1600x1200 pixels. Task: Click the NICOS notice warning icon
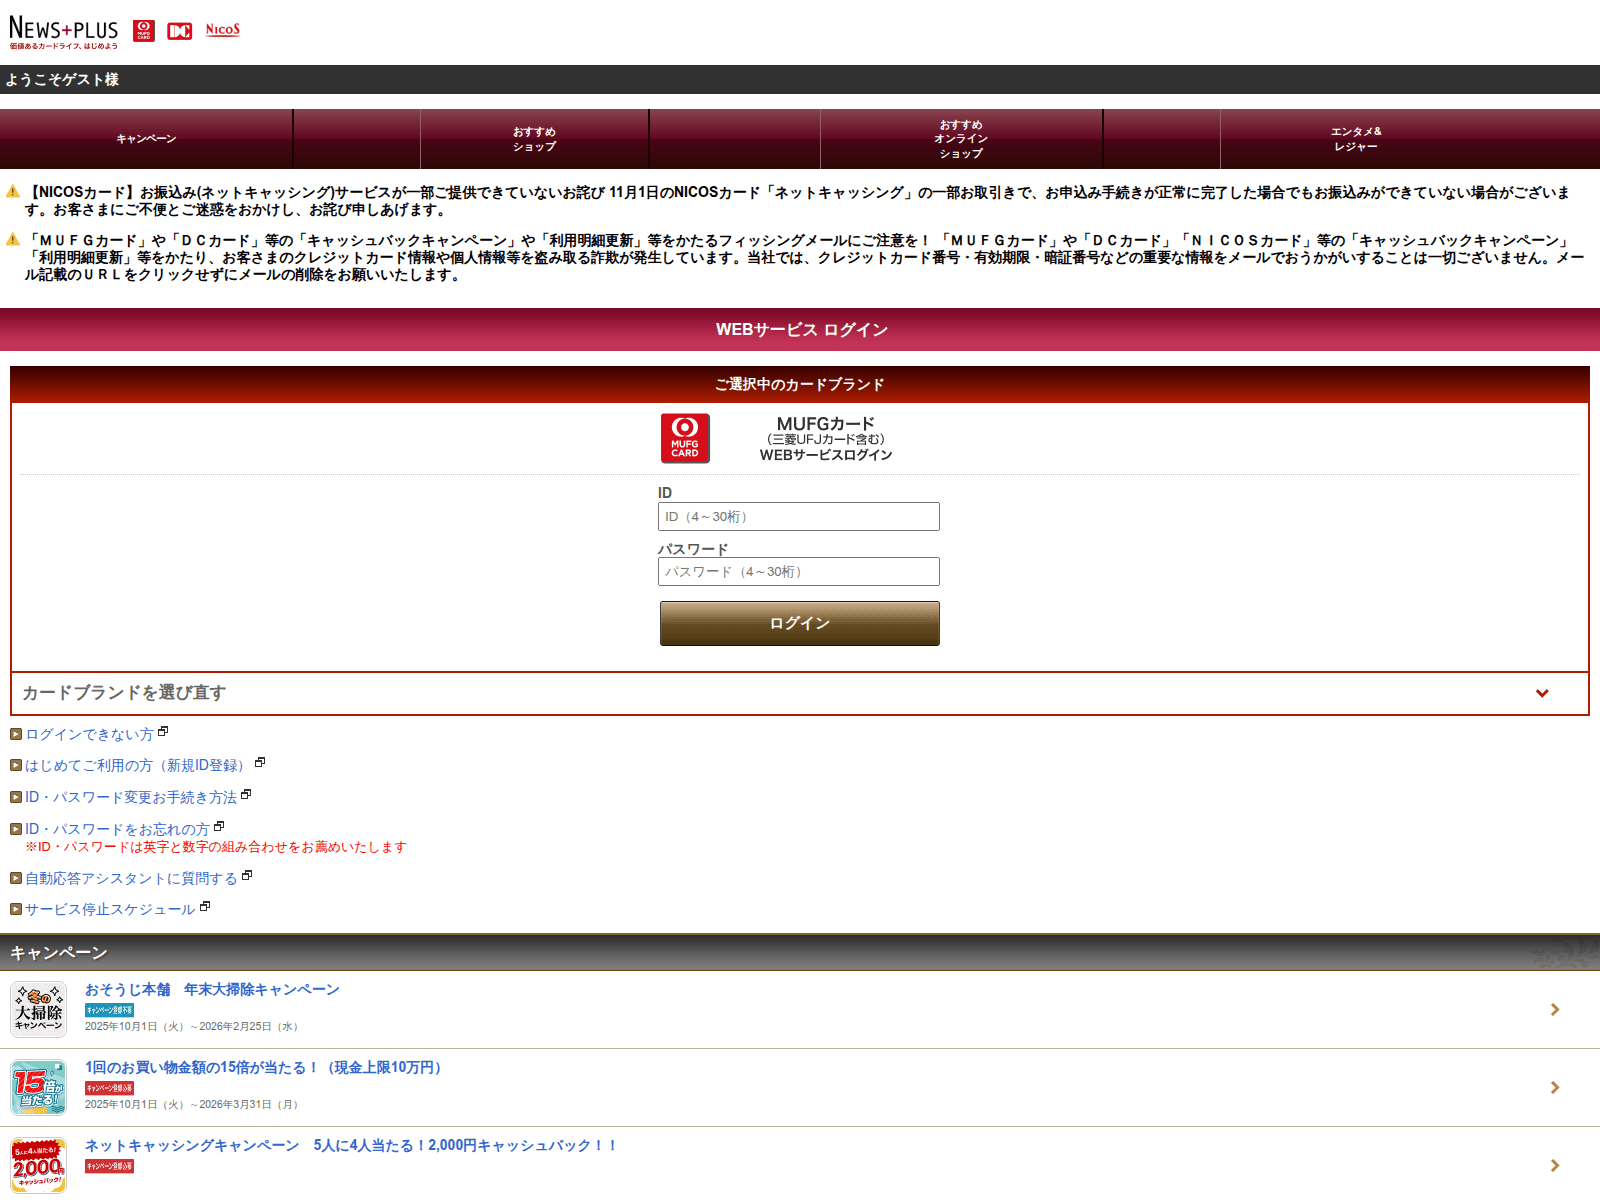click(13, 191)
